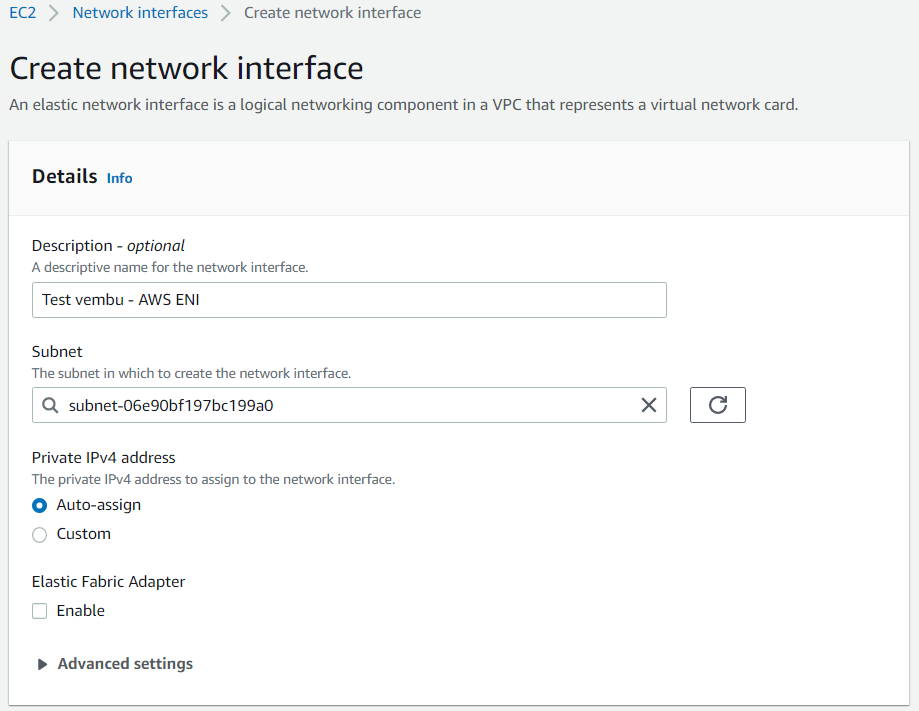Go to EC2 breadcrumb link
Image resolution: width=919 pixels, height=711 pixels.
[23, 12]
